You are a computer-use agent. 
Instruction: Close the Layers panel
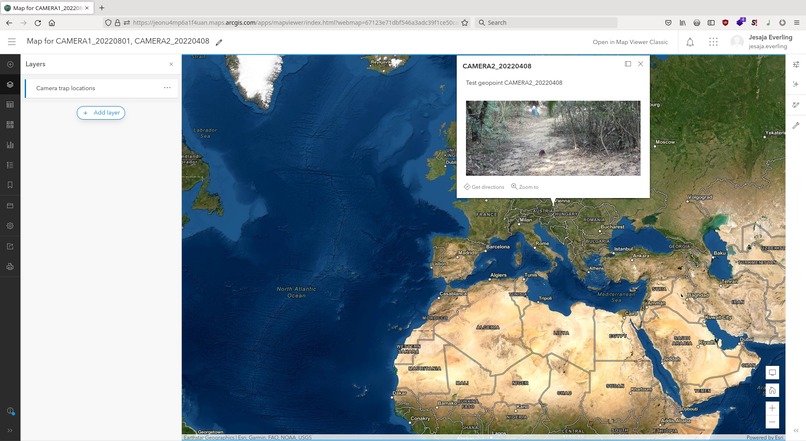pyautogui.click(x=171, y=64)
